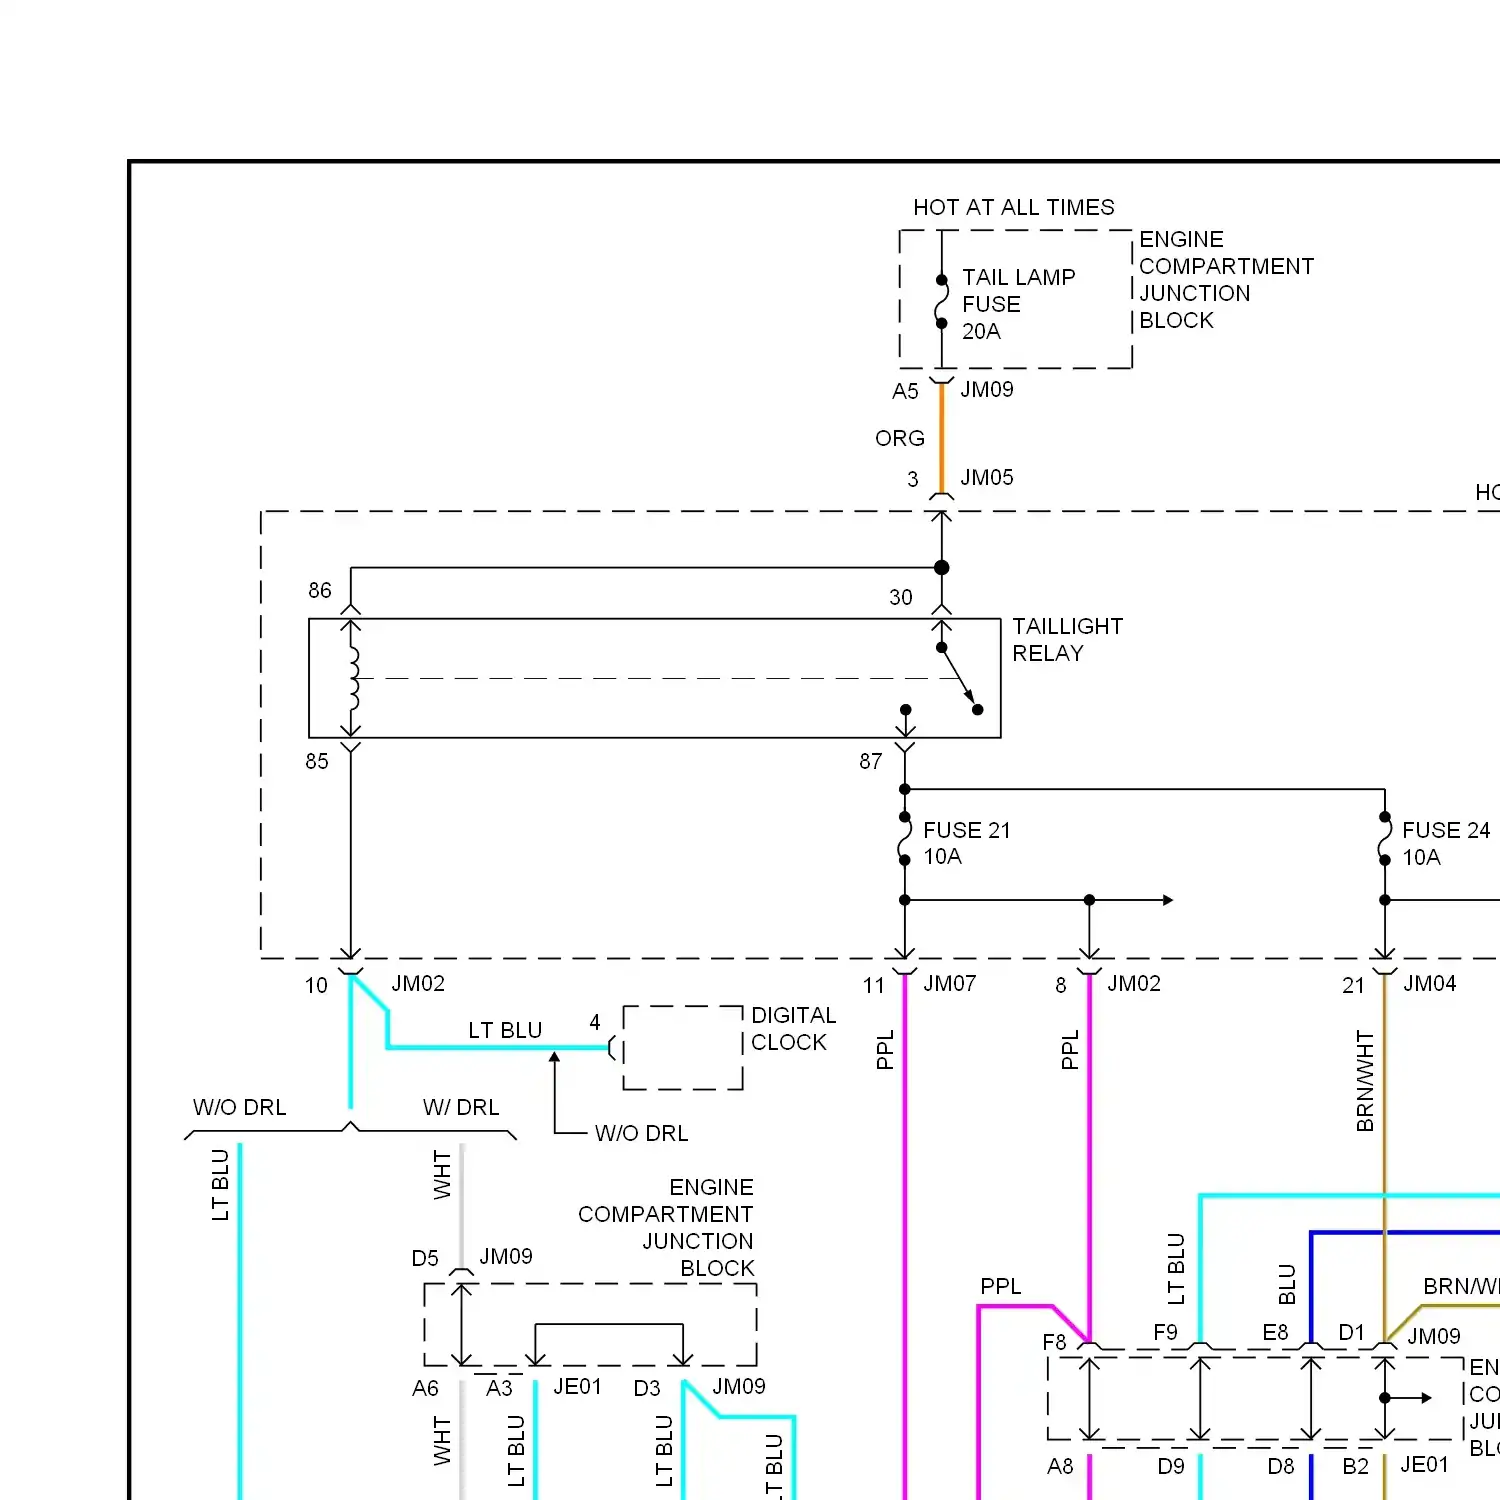1500x1500 pixels.
Task: Click the vertical WHT label above D5
Action: click(442, 1174)
